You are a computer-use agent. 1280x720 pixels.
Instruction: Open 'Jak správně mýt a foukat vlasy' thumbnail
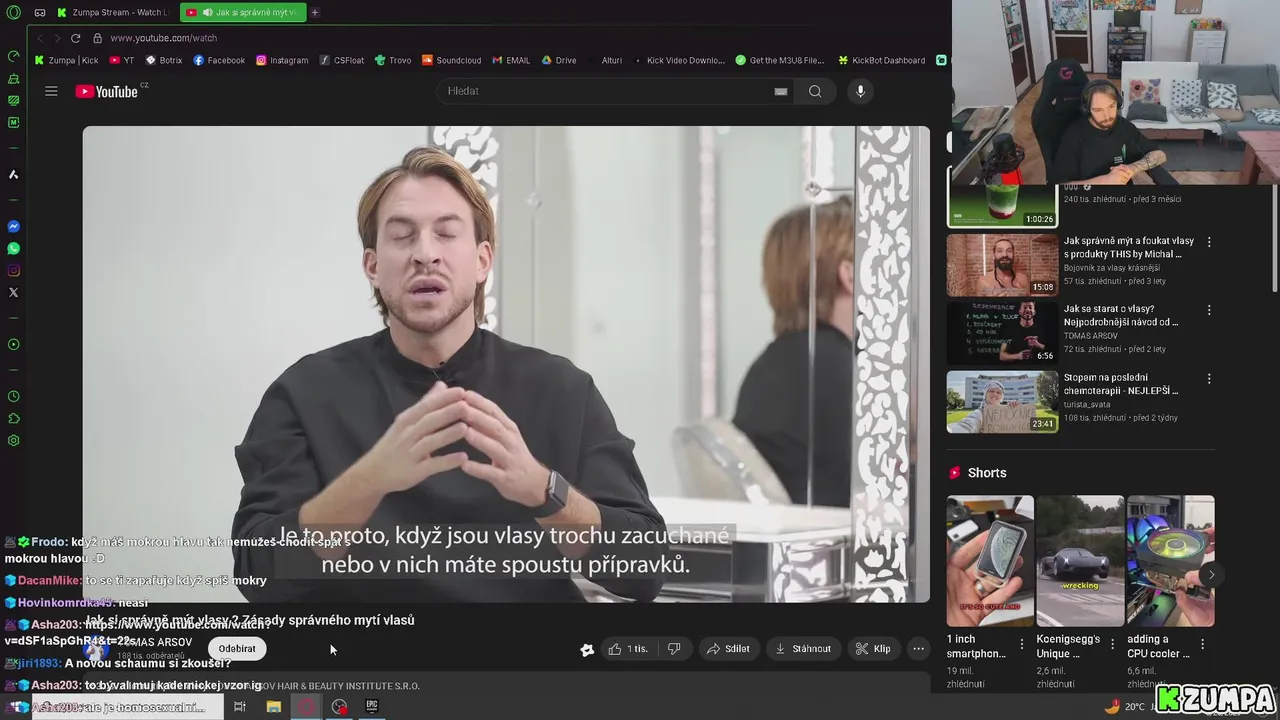click(1002, 265)
